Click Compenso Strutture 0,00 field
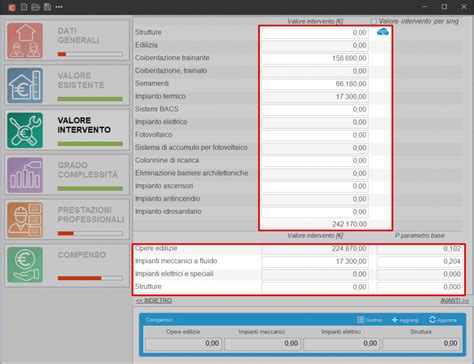 (x=421, y=344)
